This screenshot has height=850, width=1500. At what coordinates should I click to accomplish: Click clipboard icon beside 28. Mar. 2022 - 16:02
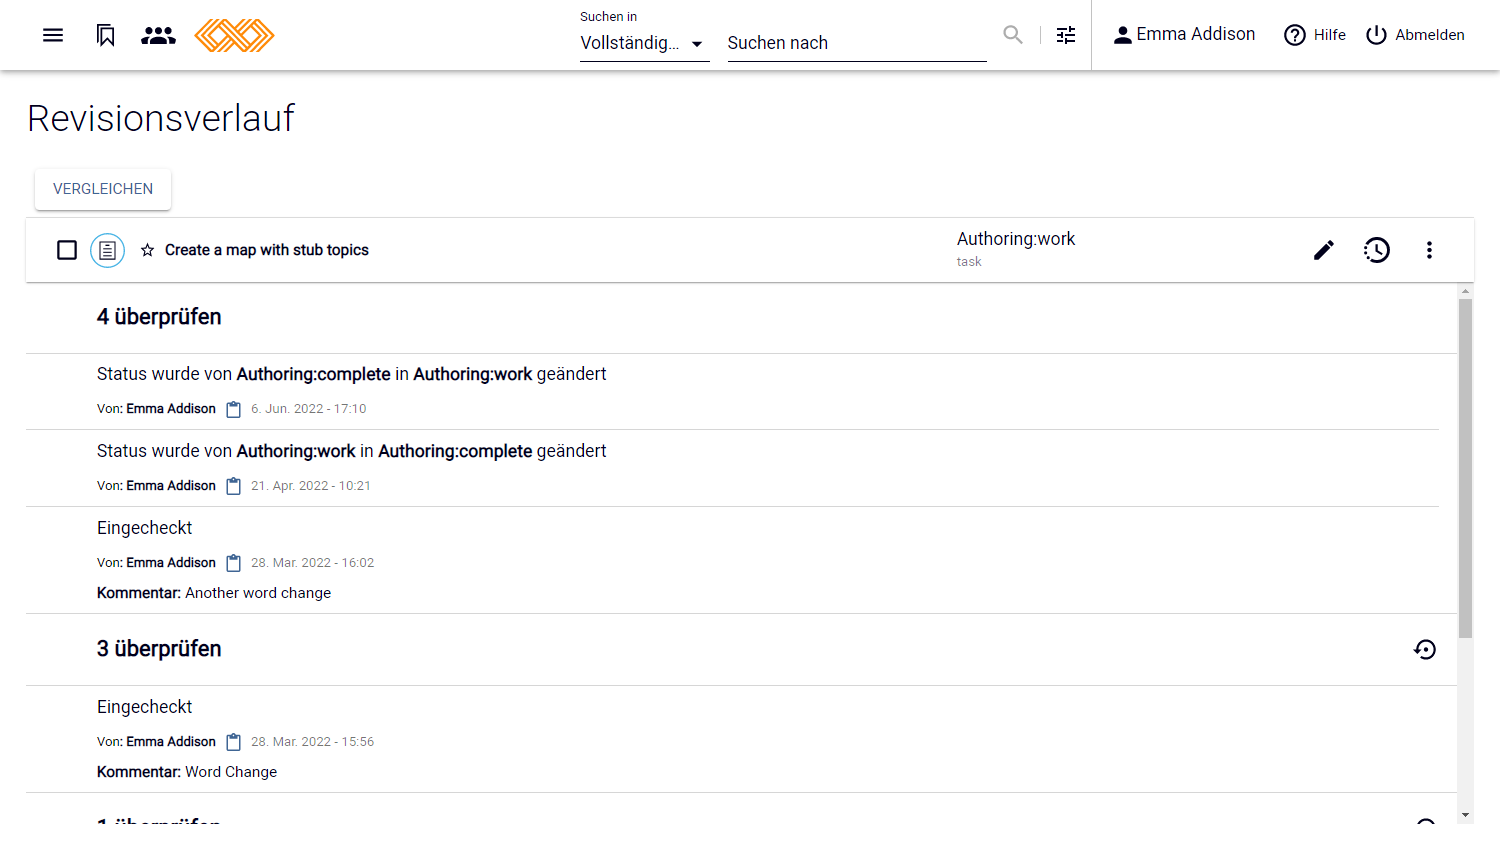234,563
